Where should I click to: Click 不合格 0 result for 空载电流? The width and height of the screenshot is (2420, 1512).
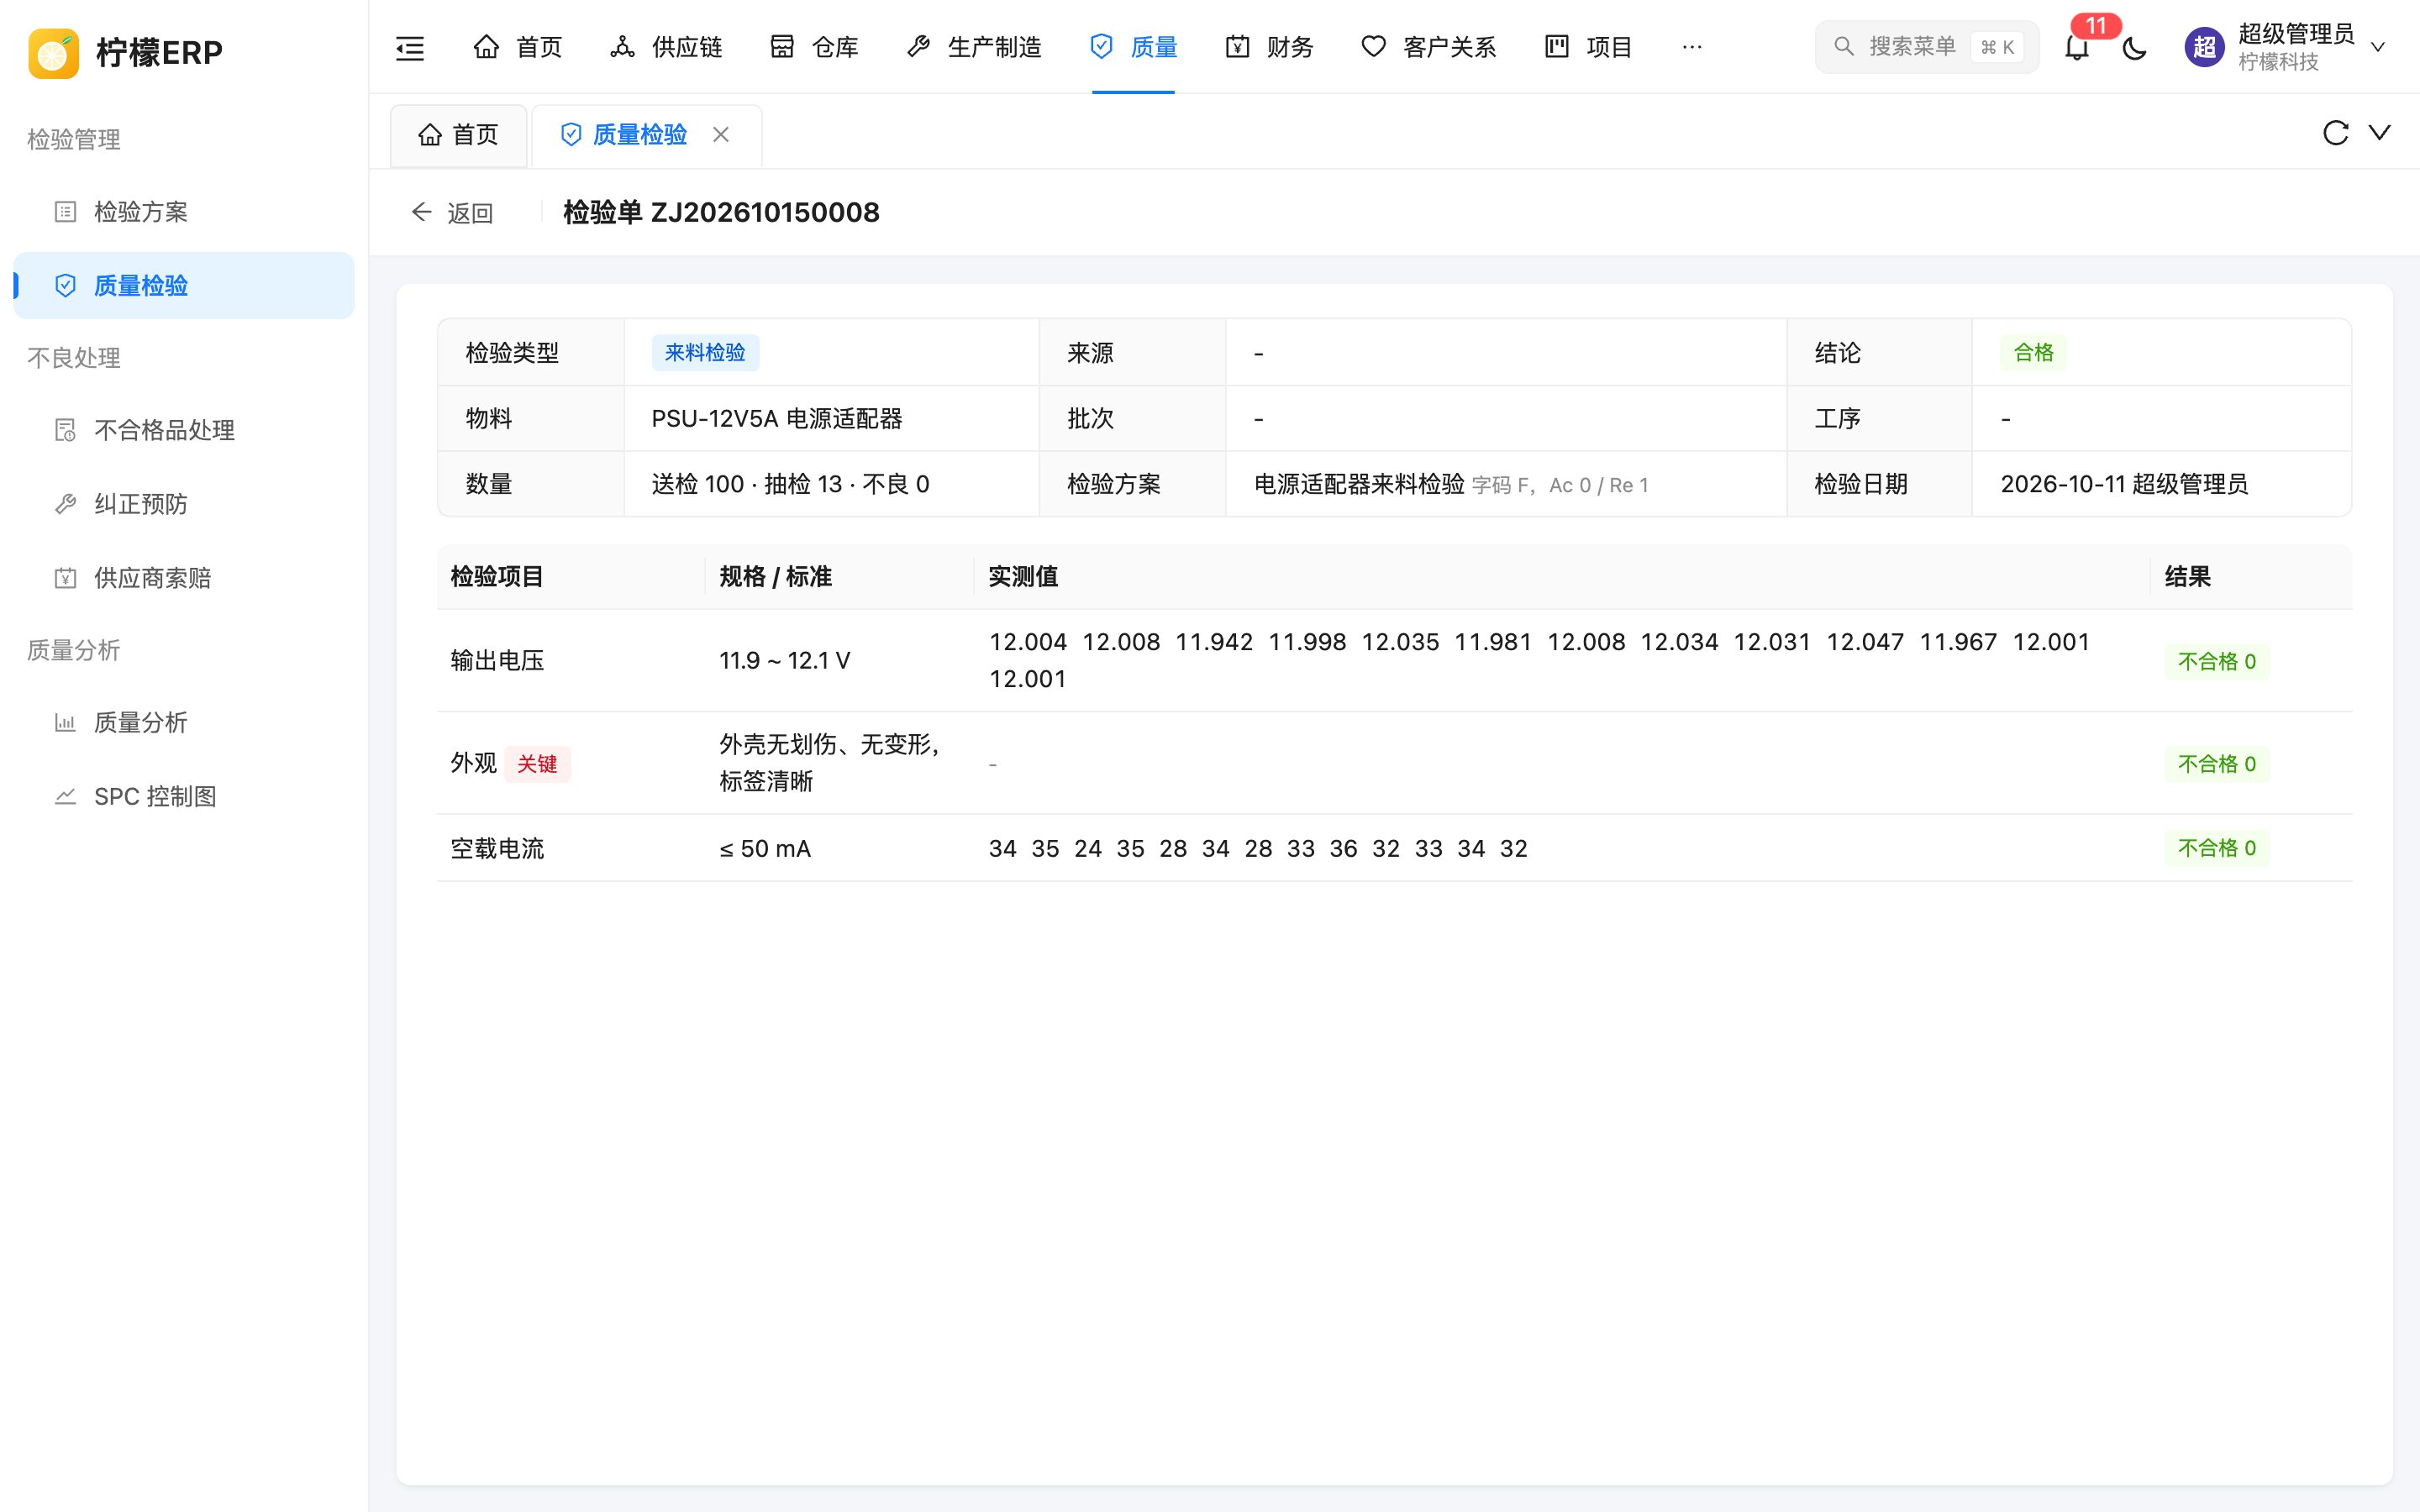click(2216, 848)
